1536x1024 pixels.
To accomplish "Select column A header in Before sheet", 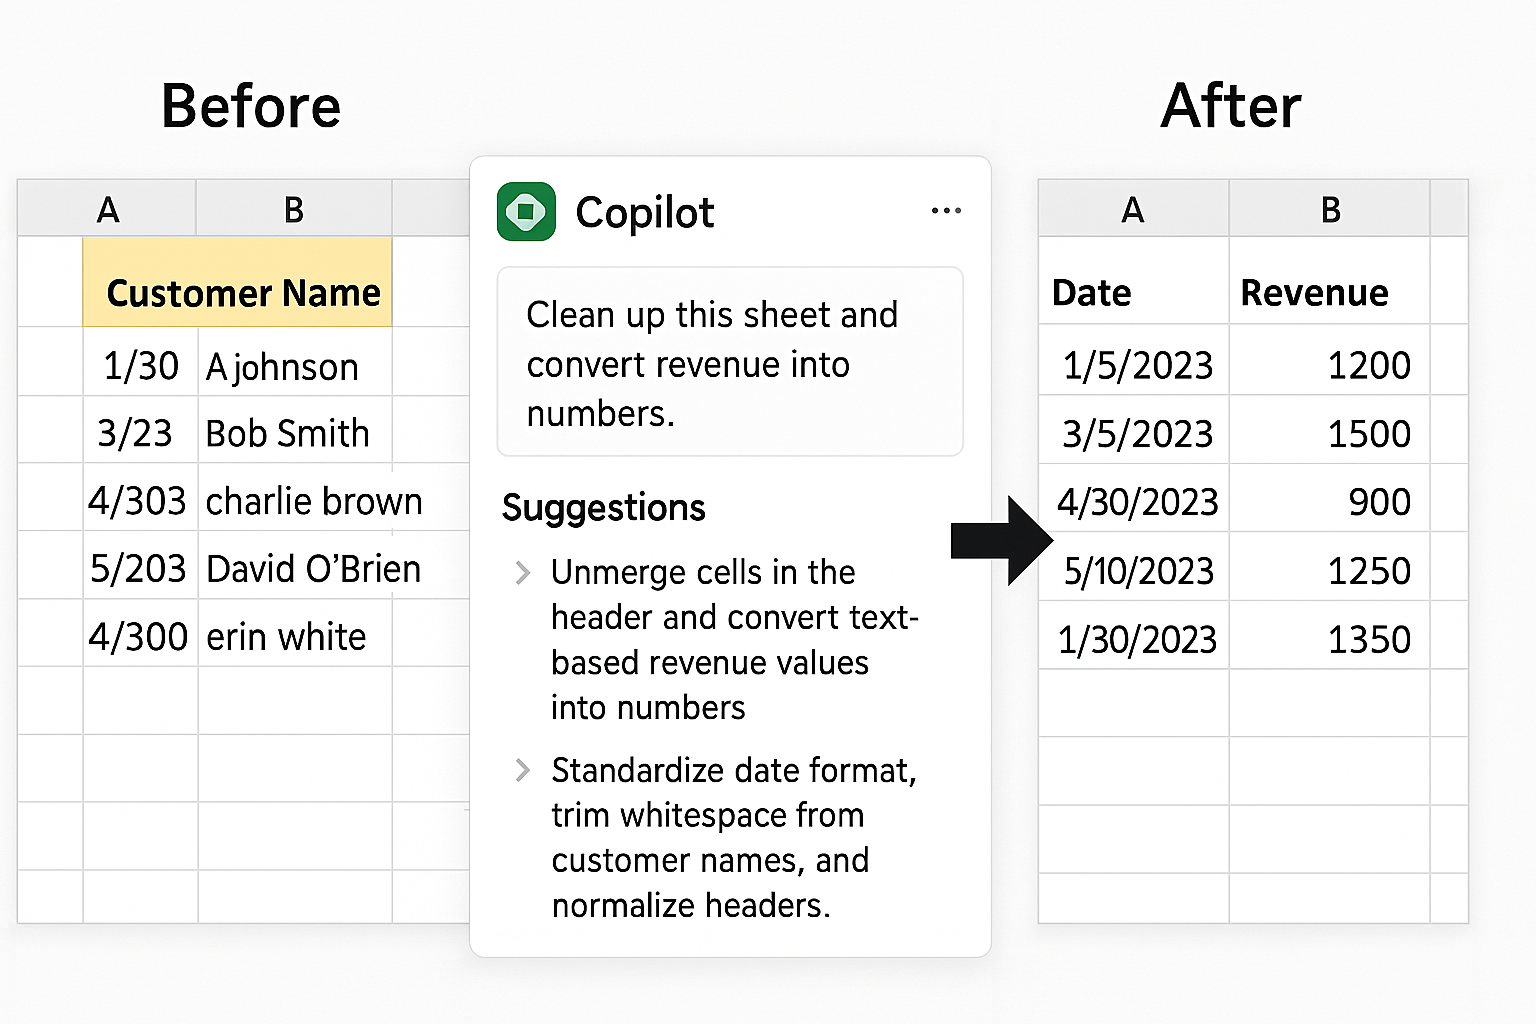I will pos(107,209).
